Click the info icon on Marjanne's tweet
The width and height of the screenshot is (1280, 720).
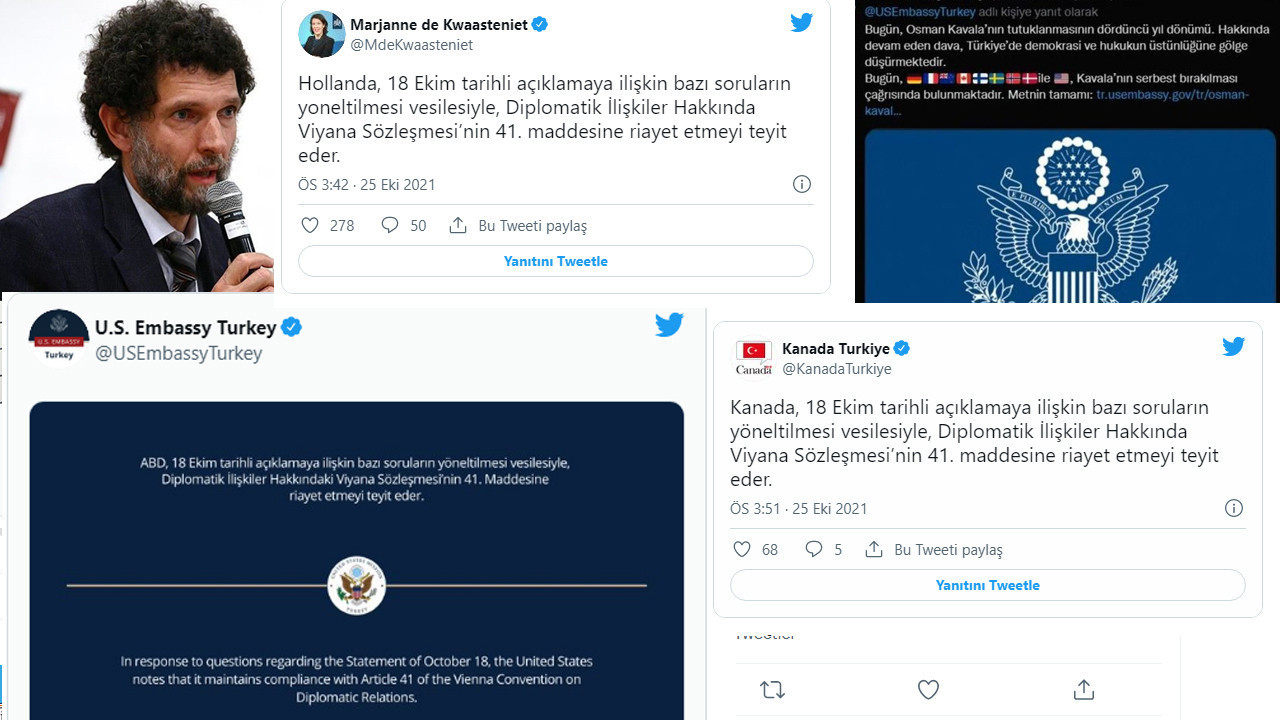point(801,184)
